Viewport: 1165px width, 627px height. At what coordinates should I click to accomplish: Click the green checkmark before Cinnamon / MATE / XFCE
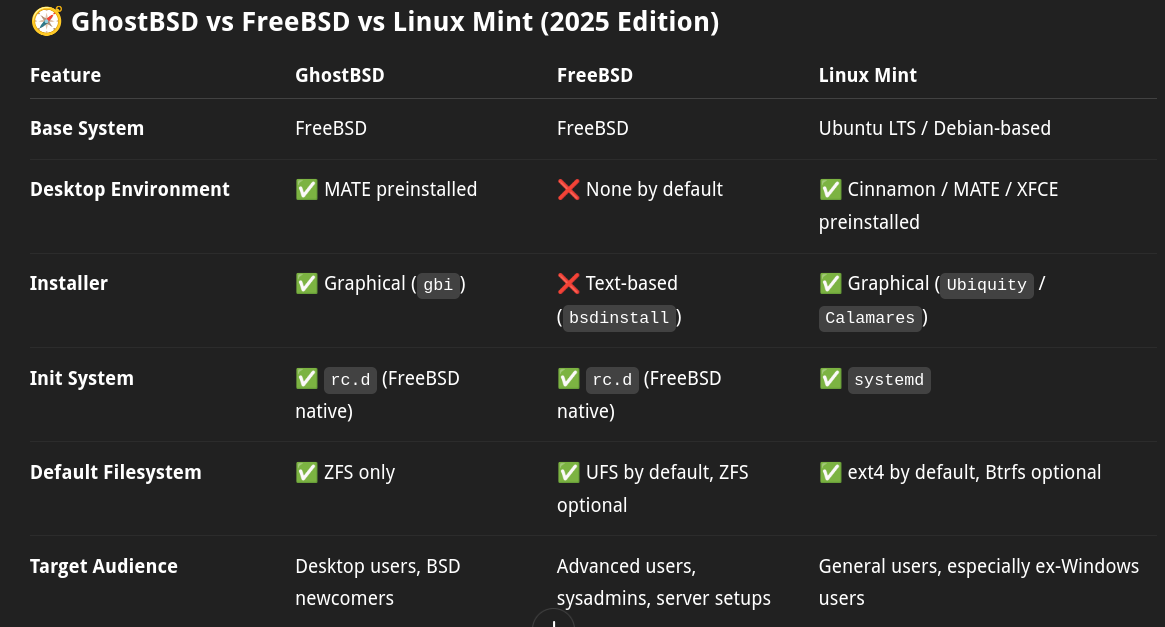830,189
